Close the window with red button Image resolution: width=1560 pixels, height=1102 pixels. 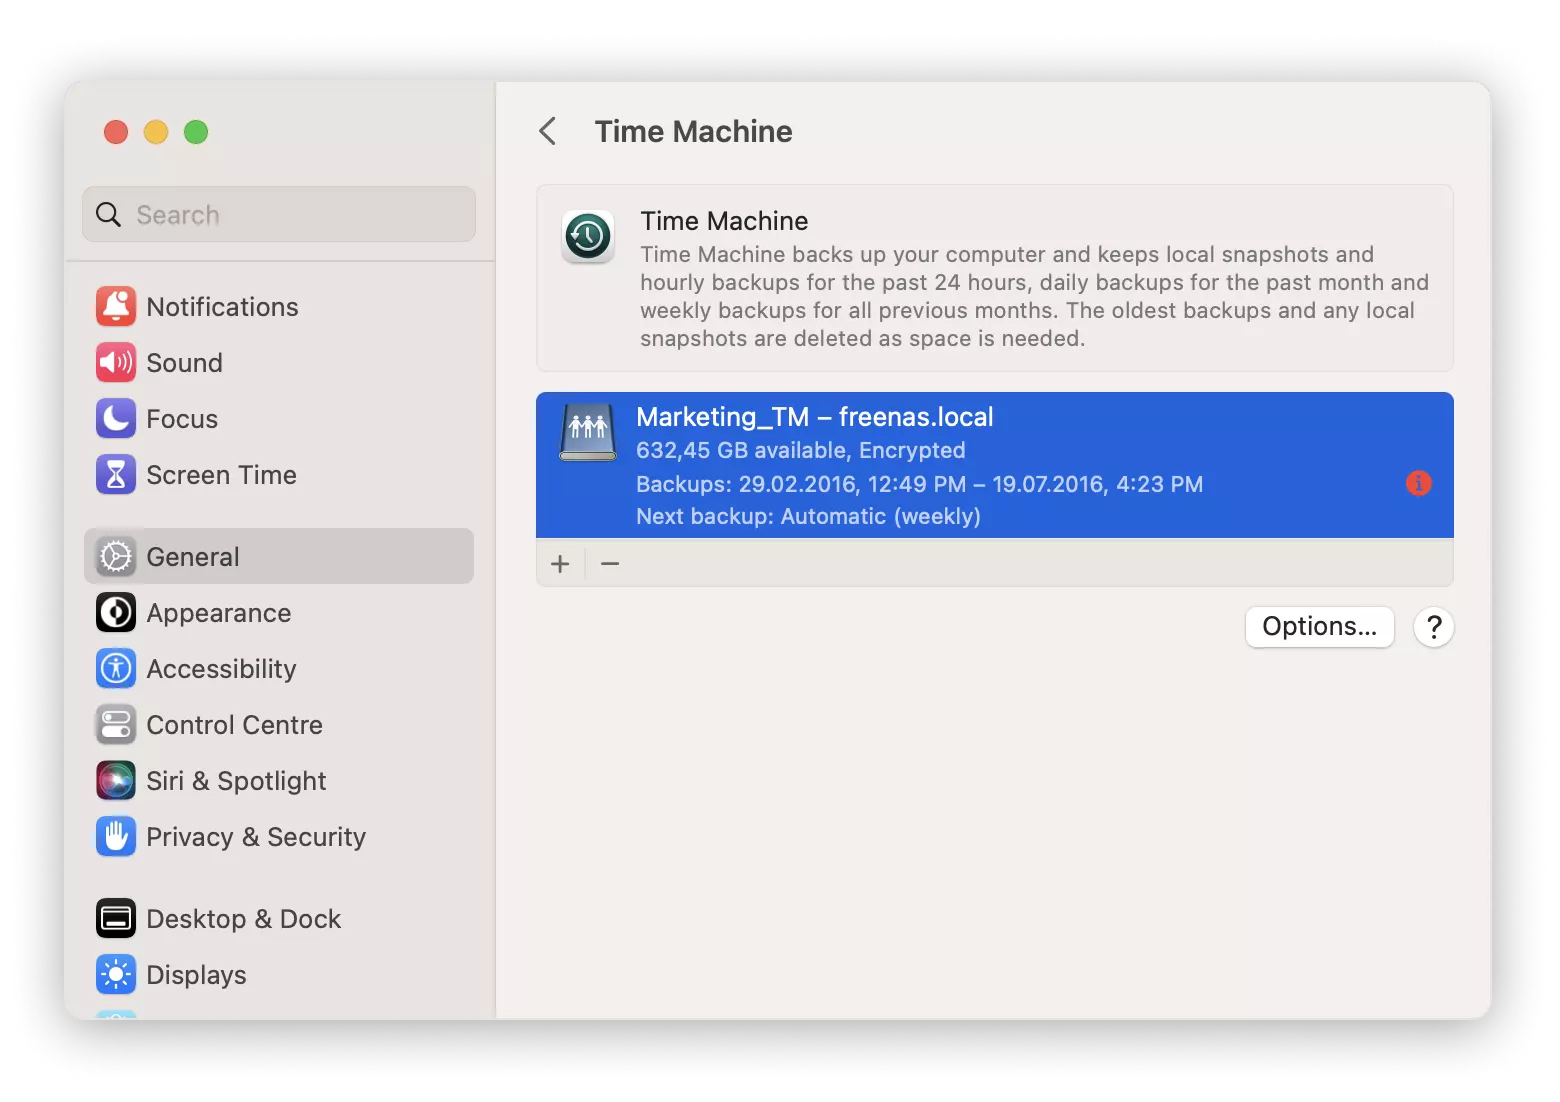point(116,132)
